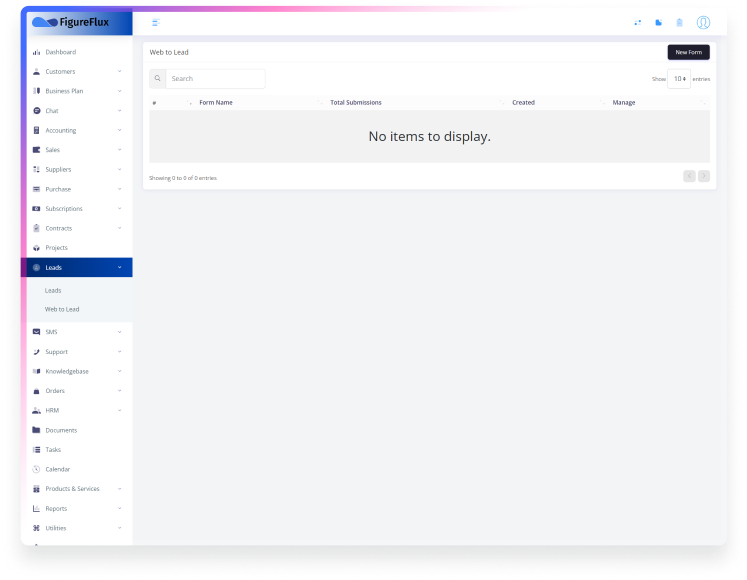Open the Show entries count dropdown
The height and width of the screenshot is (580, 747).
[x=679, y=78]
